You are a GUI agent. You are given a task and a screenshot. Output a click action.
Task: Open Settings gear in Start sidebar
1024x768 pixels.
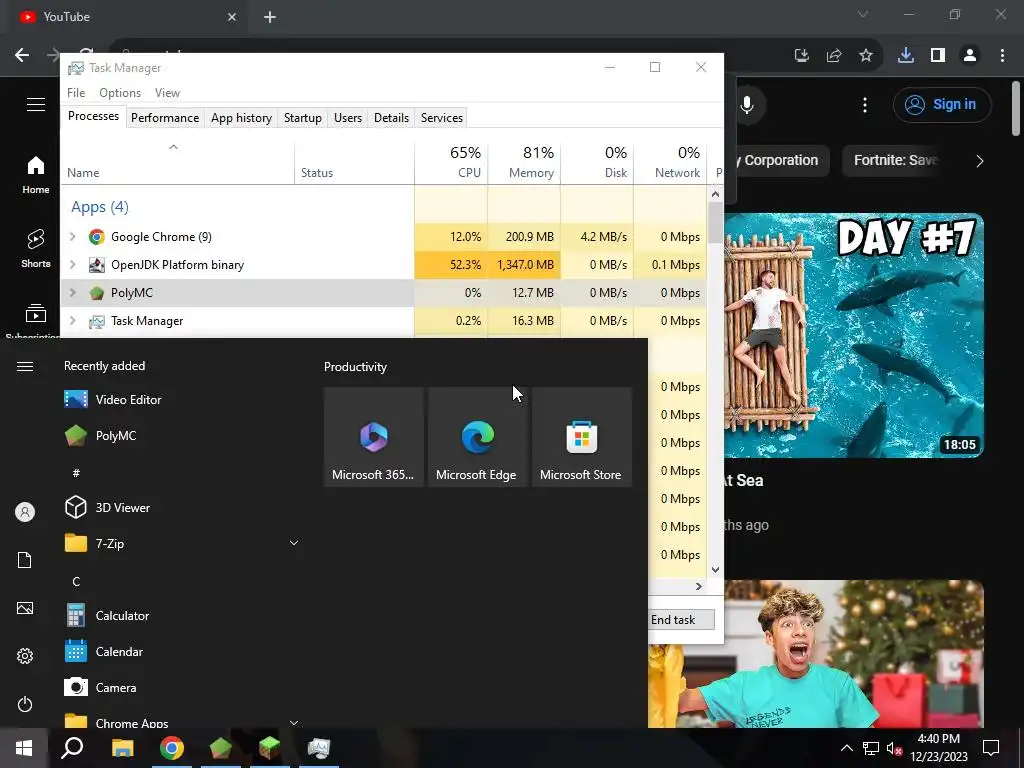tap(25, 656)
